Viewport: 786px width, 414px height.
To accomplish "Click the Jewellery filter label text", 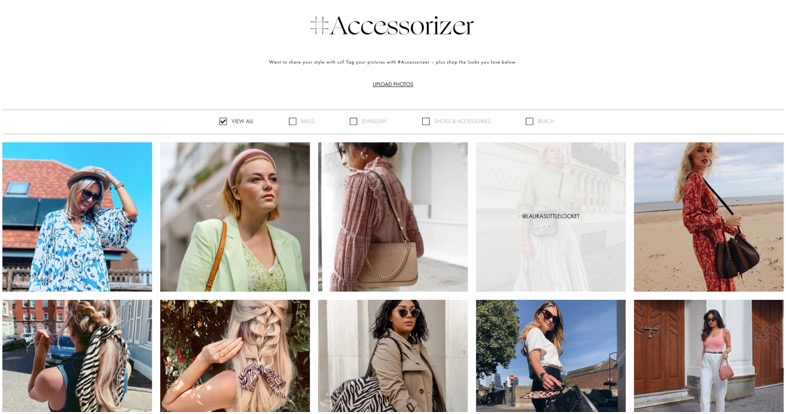I will 374,121.
